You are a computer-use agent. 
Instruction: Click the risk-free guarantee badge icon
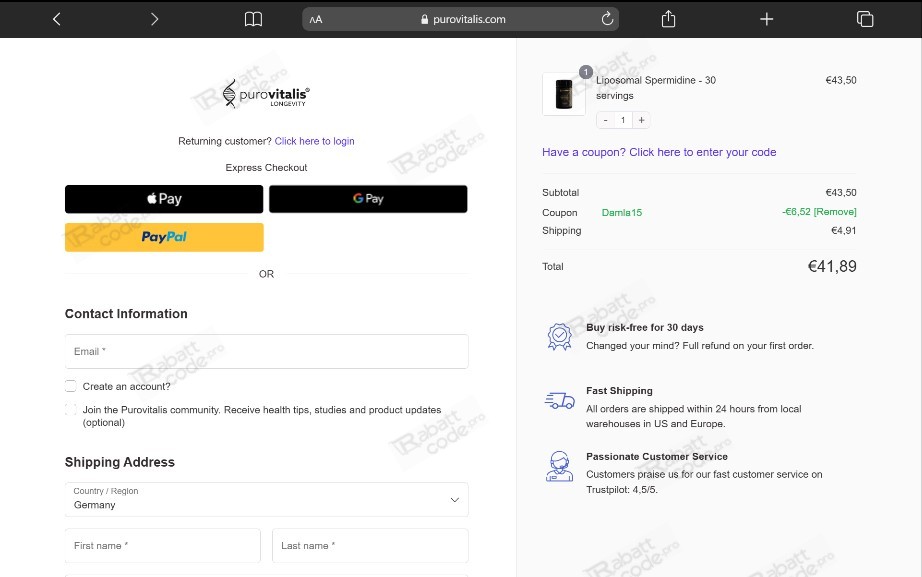pos(559,337)
